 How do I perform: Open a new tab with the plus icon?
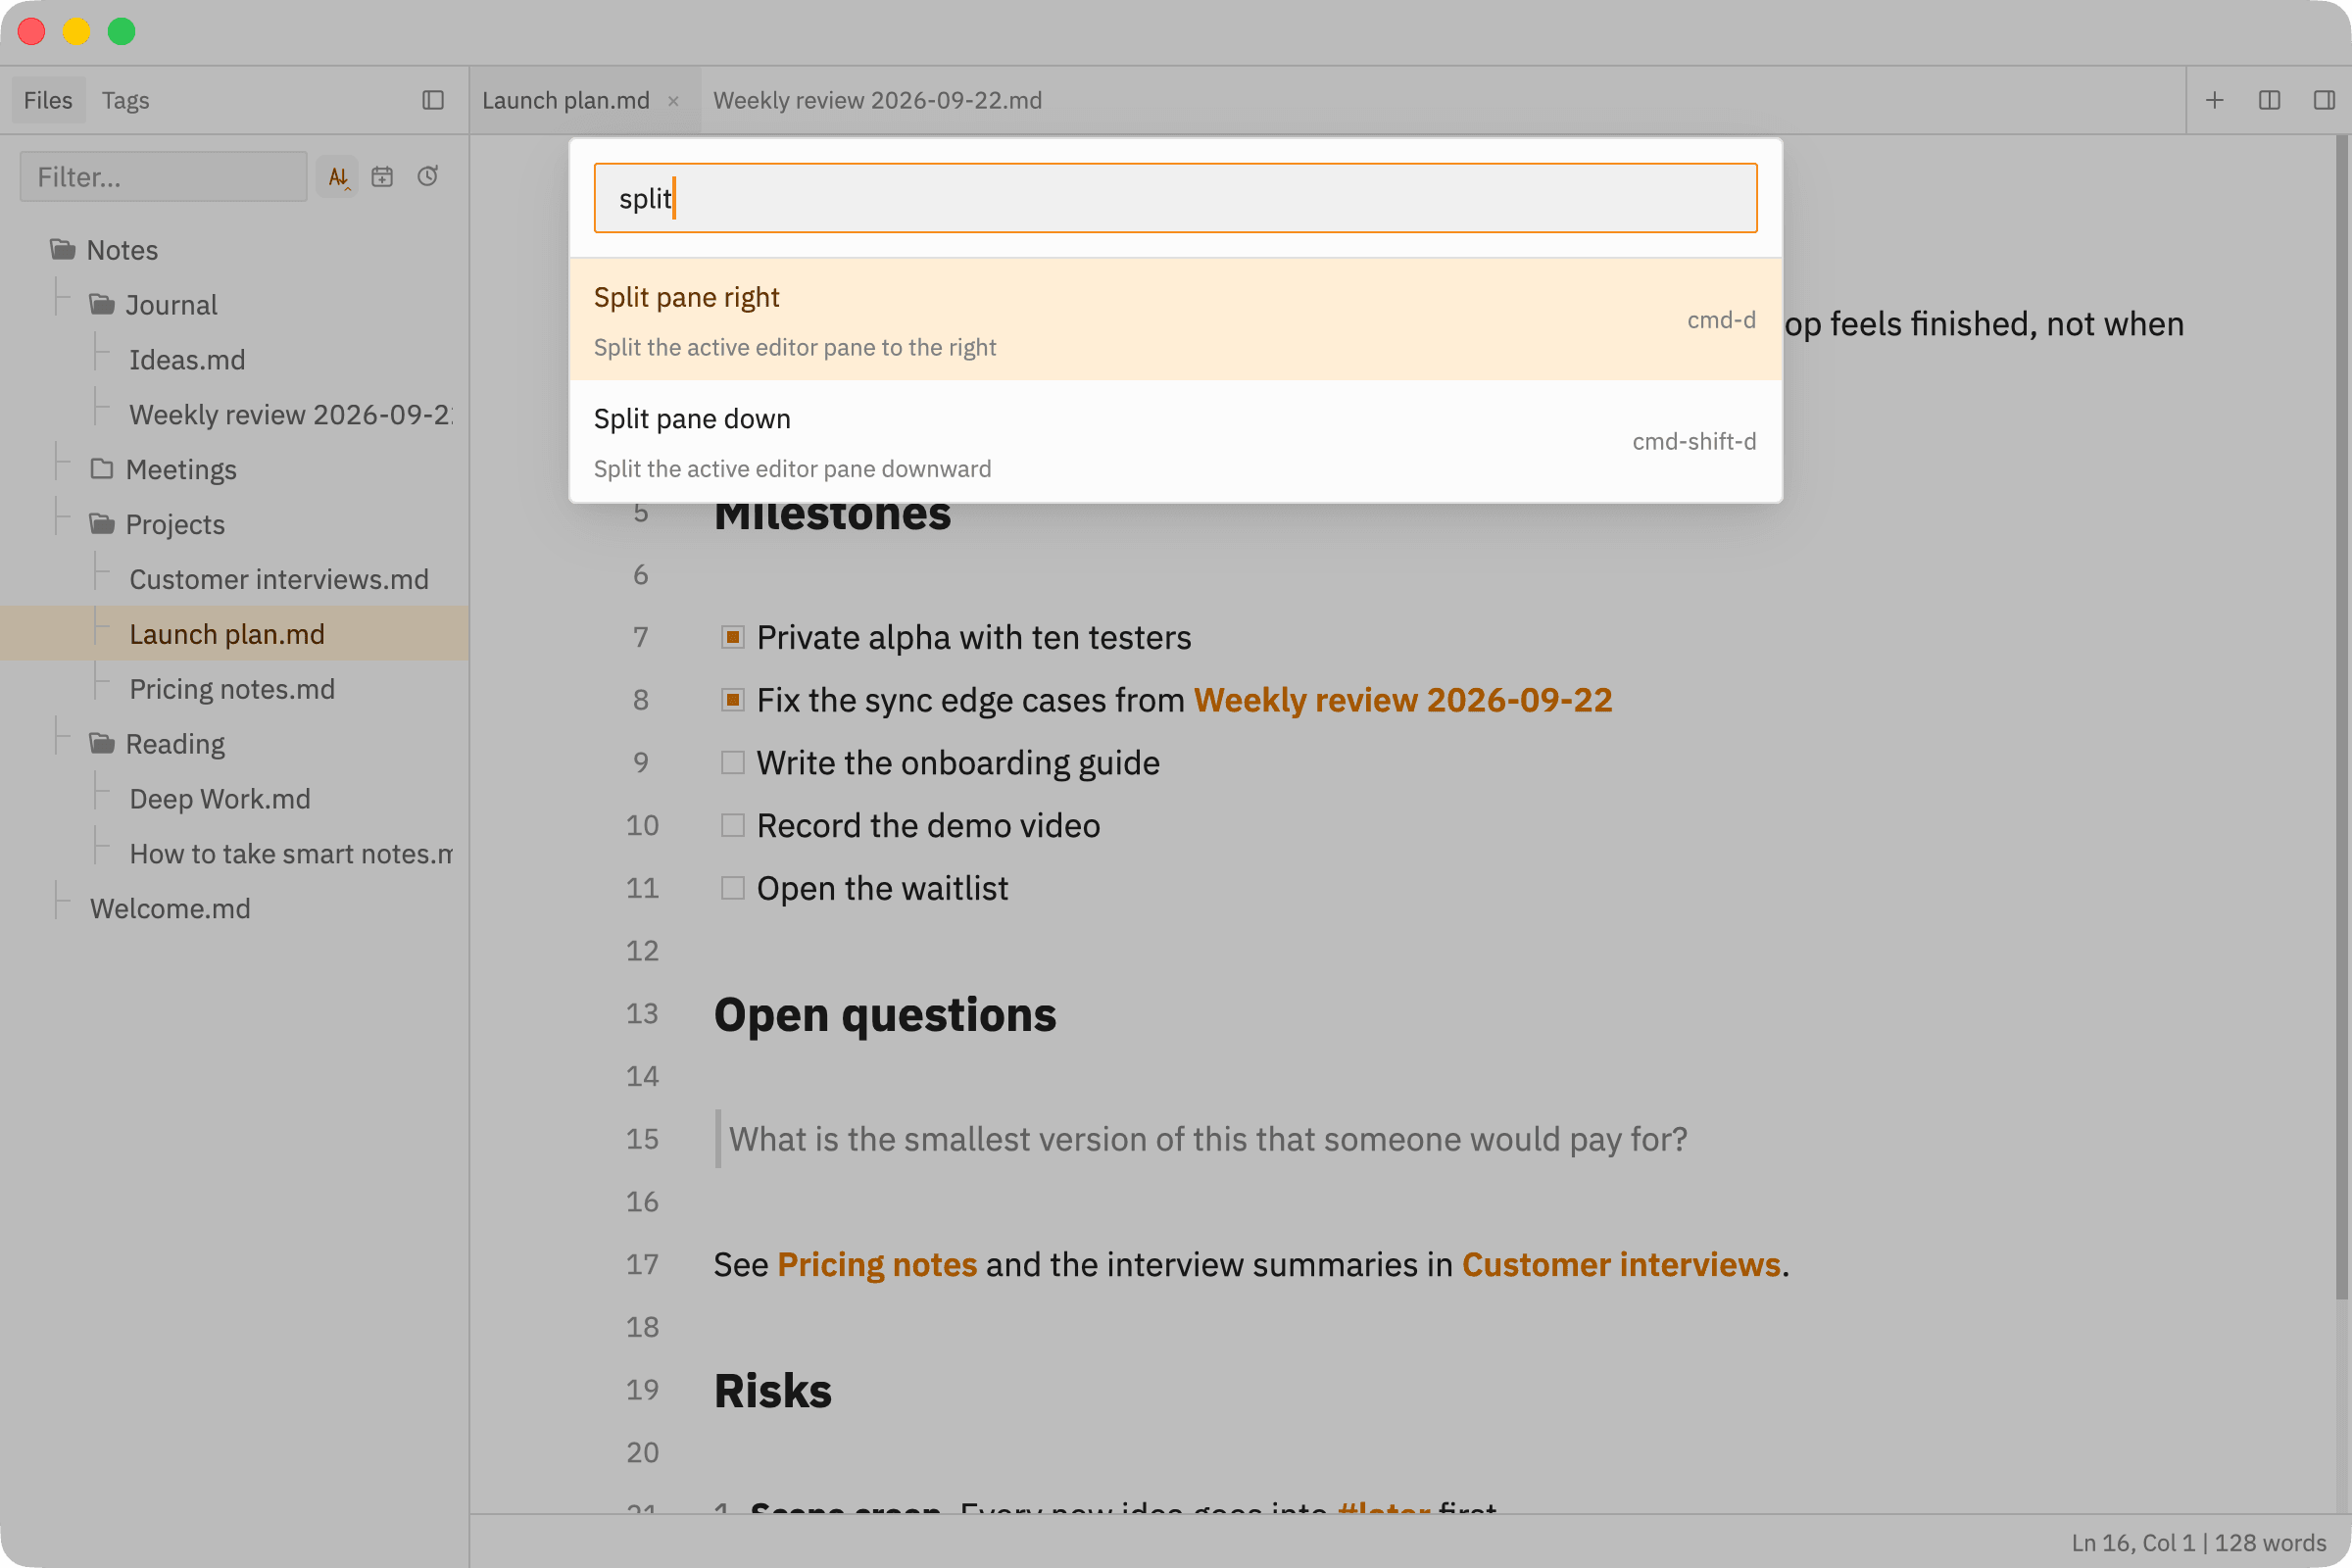pos(2214,100)
